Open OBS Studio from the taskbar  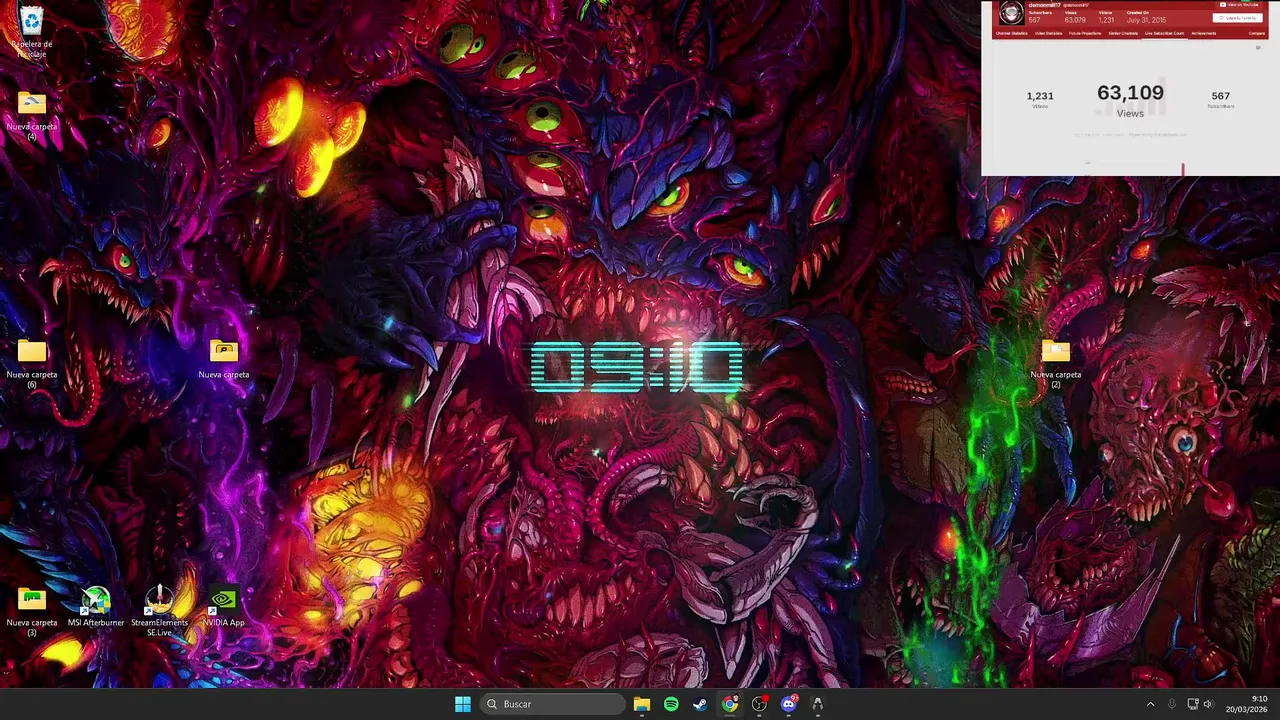[759, 704]
